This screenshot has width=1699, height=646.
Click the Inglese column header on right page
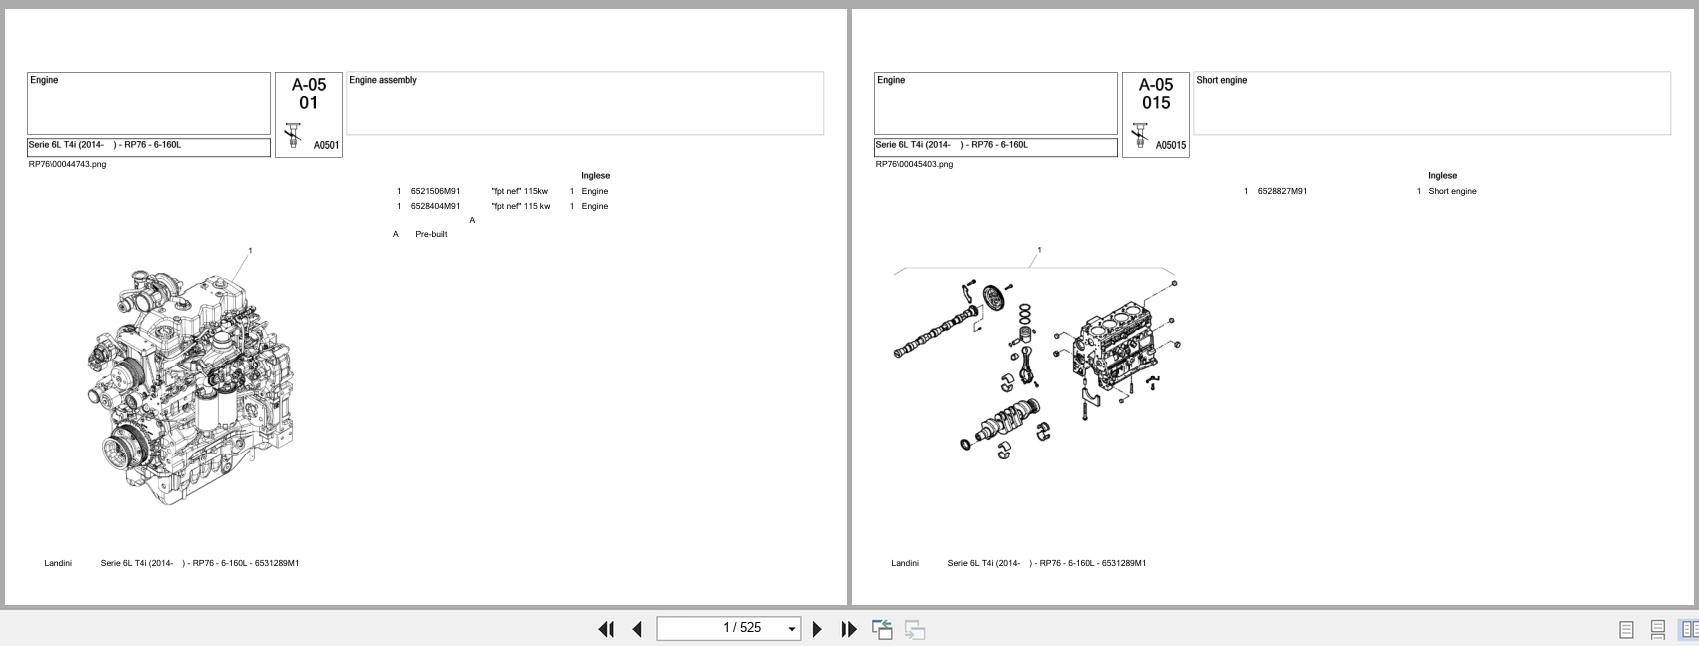[1442, 175]
